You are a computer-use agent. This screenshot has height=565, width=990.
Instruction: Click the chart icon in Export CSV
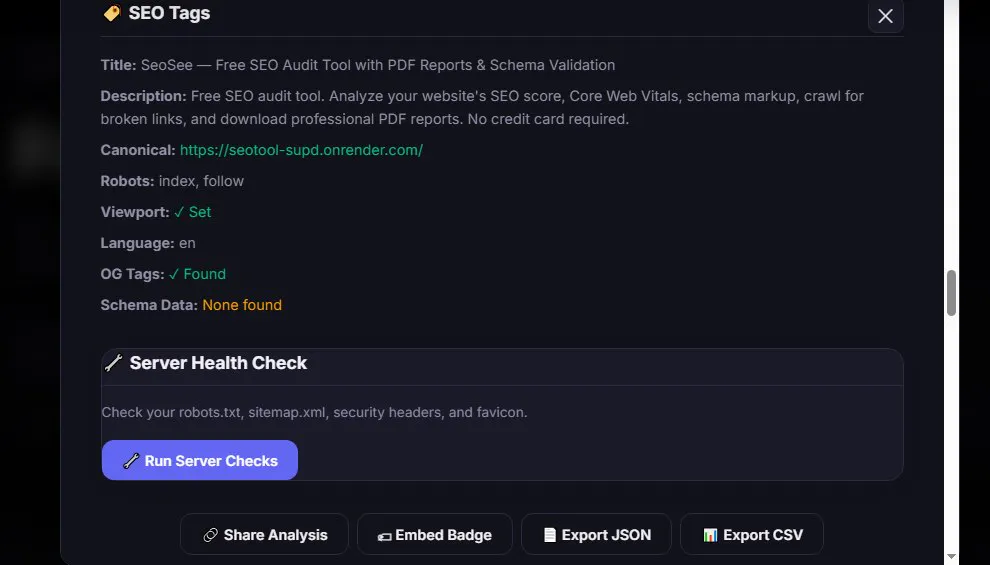(x=710, y=535)
